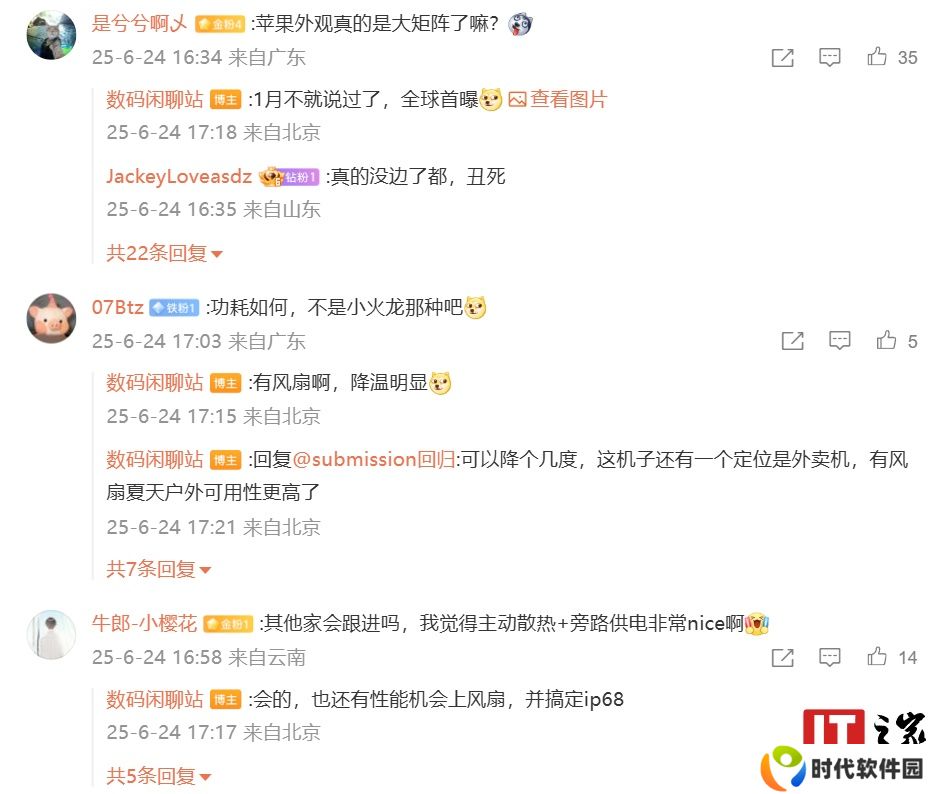This screenshot has height=794, width=942.
Task: Reply to the 牛郎-小樱花 comment
Action: [x=830, y=658]
